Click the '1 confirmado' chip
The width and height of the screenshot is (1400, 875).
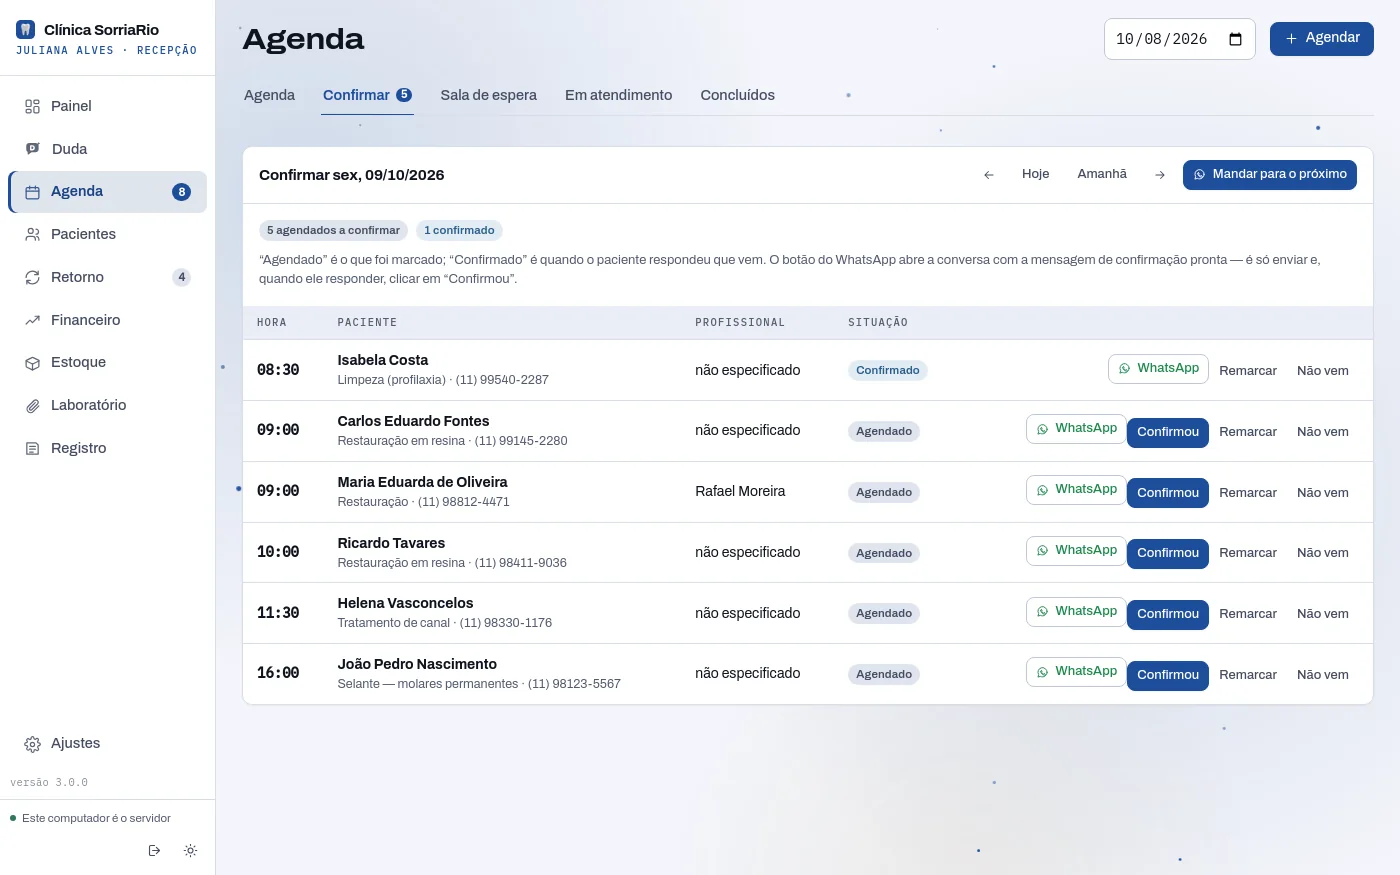(x=459, y=230)
